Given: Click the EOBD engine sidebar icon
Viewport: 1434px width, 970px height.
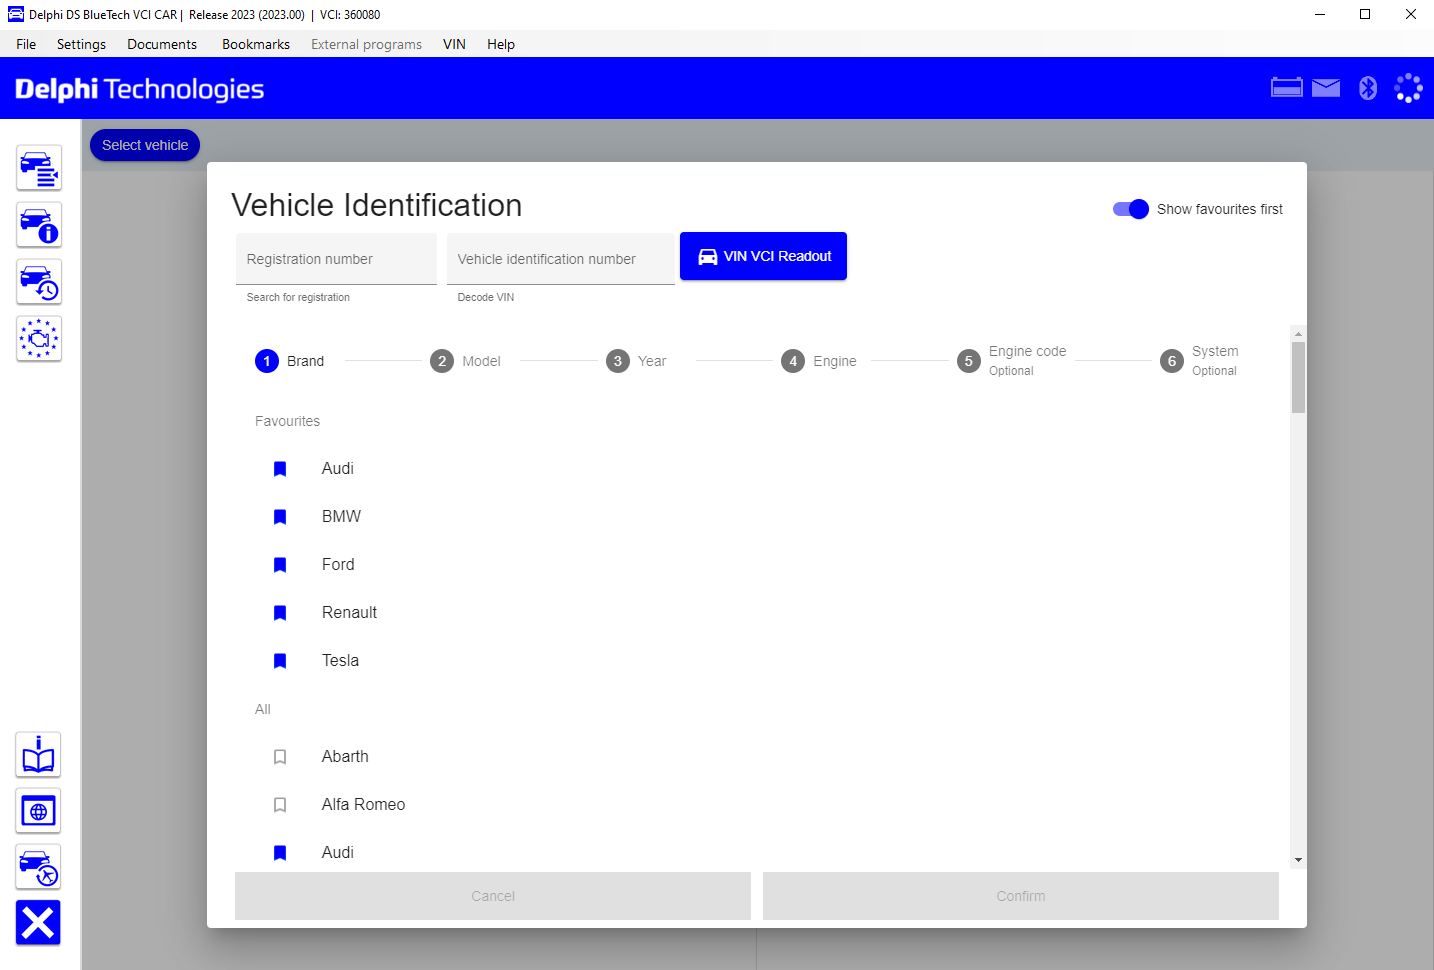Looking at the screenshot, I should (39, 339).
